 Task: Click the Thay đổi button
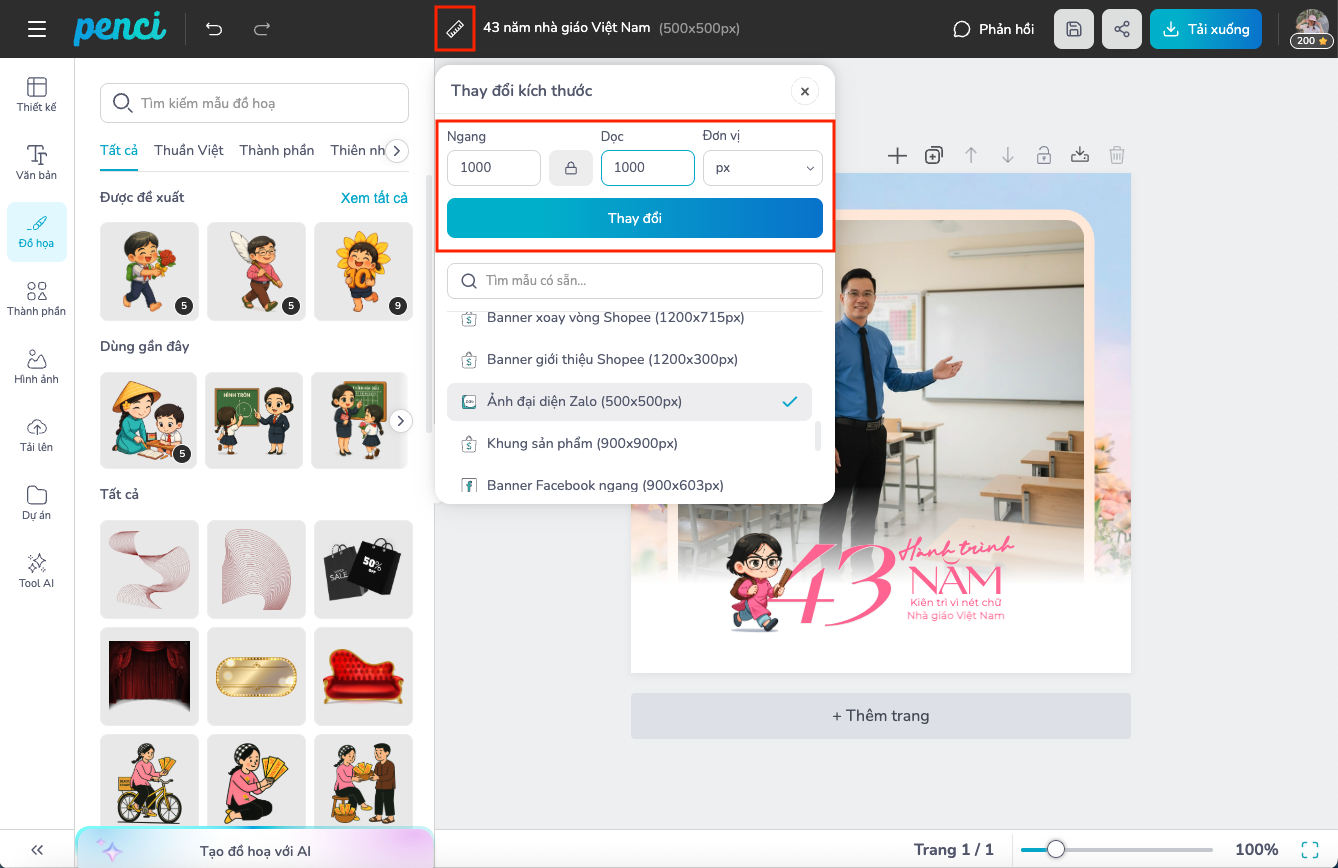pyautogui.click(x=634, y=218)
